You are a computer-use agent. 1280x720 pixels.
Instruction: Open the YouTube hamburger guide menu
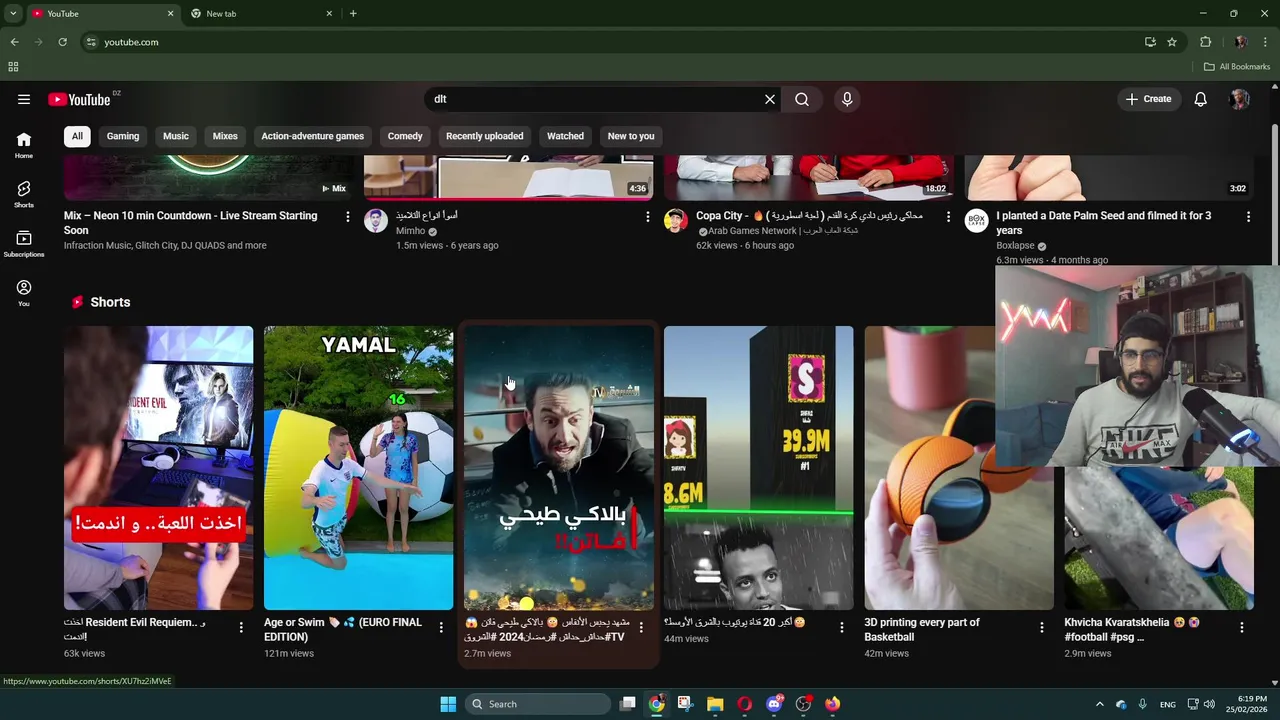24,99
